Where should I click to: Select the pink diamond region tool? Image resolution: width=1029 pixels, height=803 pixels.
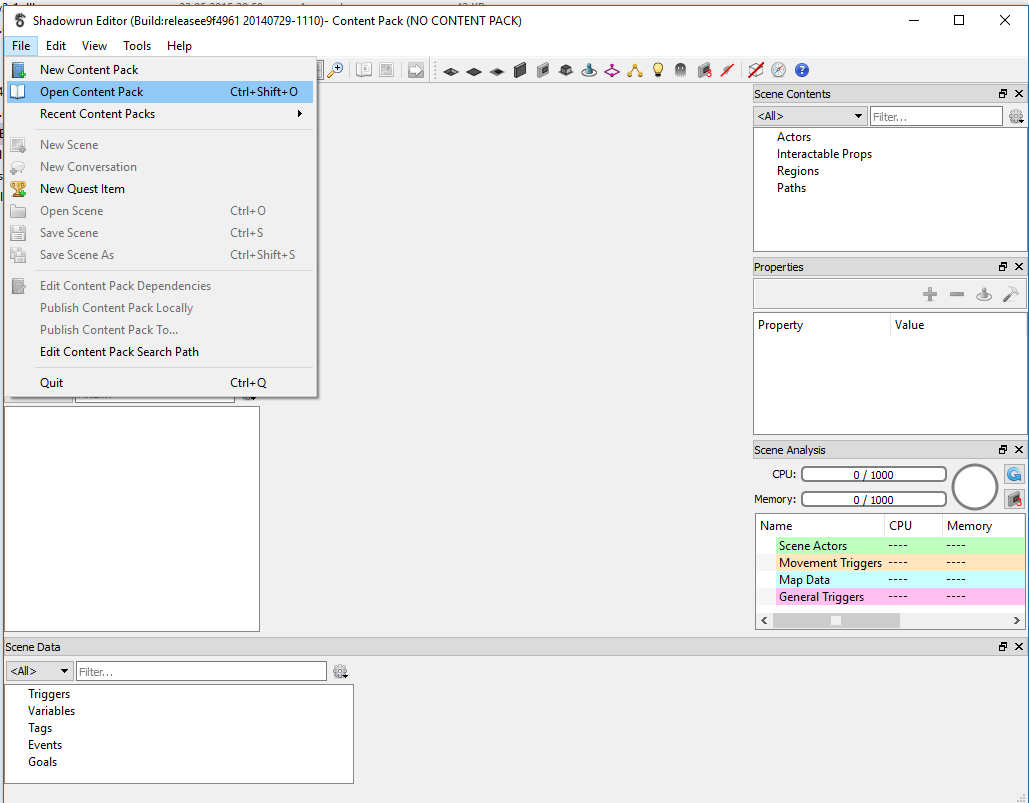[612, 70]
